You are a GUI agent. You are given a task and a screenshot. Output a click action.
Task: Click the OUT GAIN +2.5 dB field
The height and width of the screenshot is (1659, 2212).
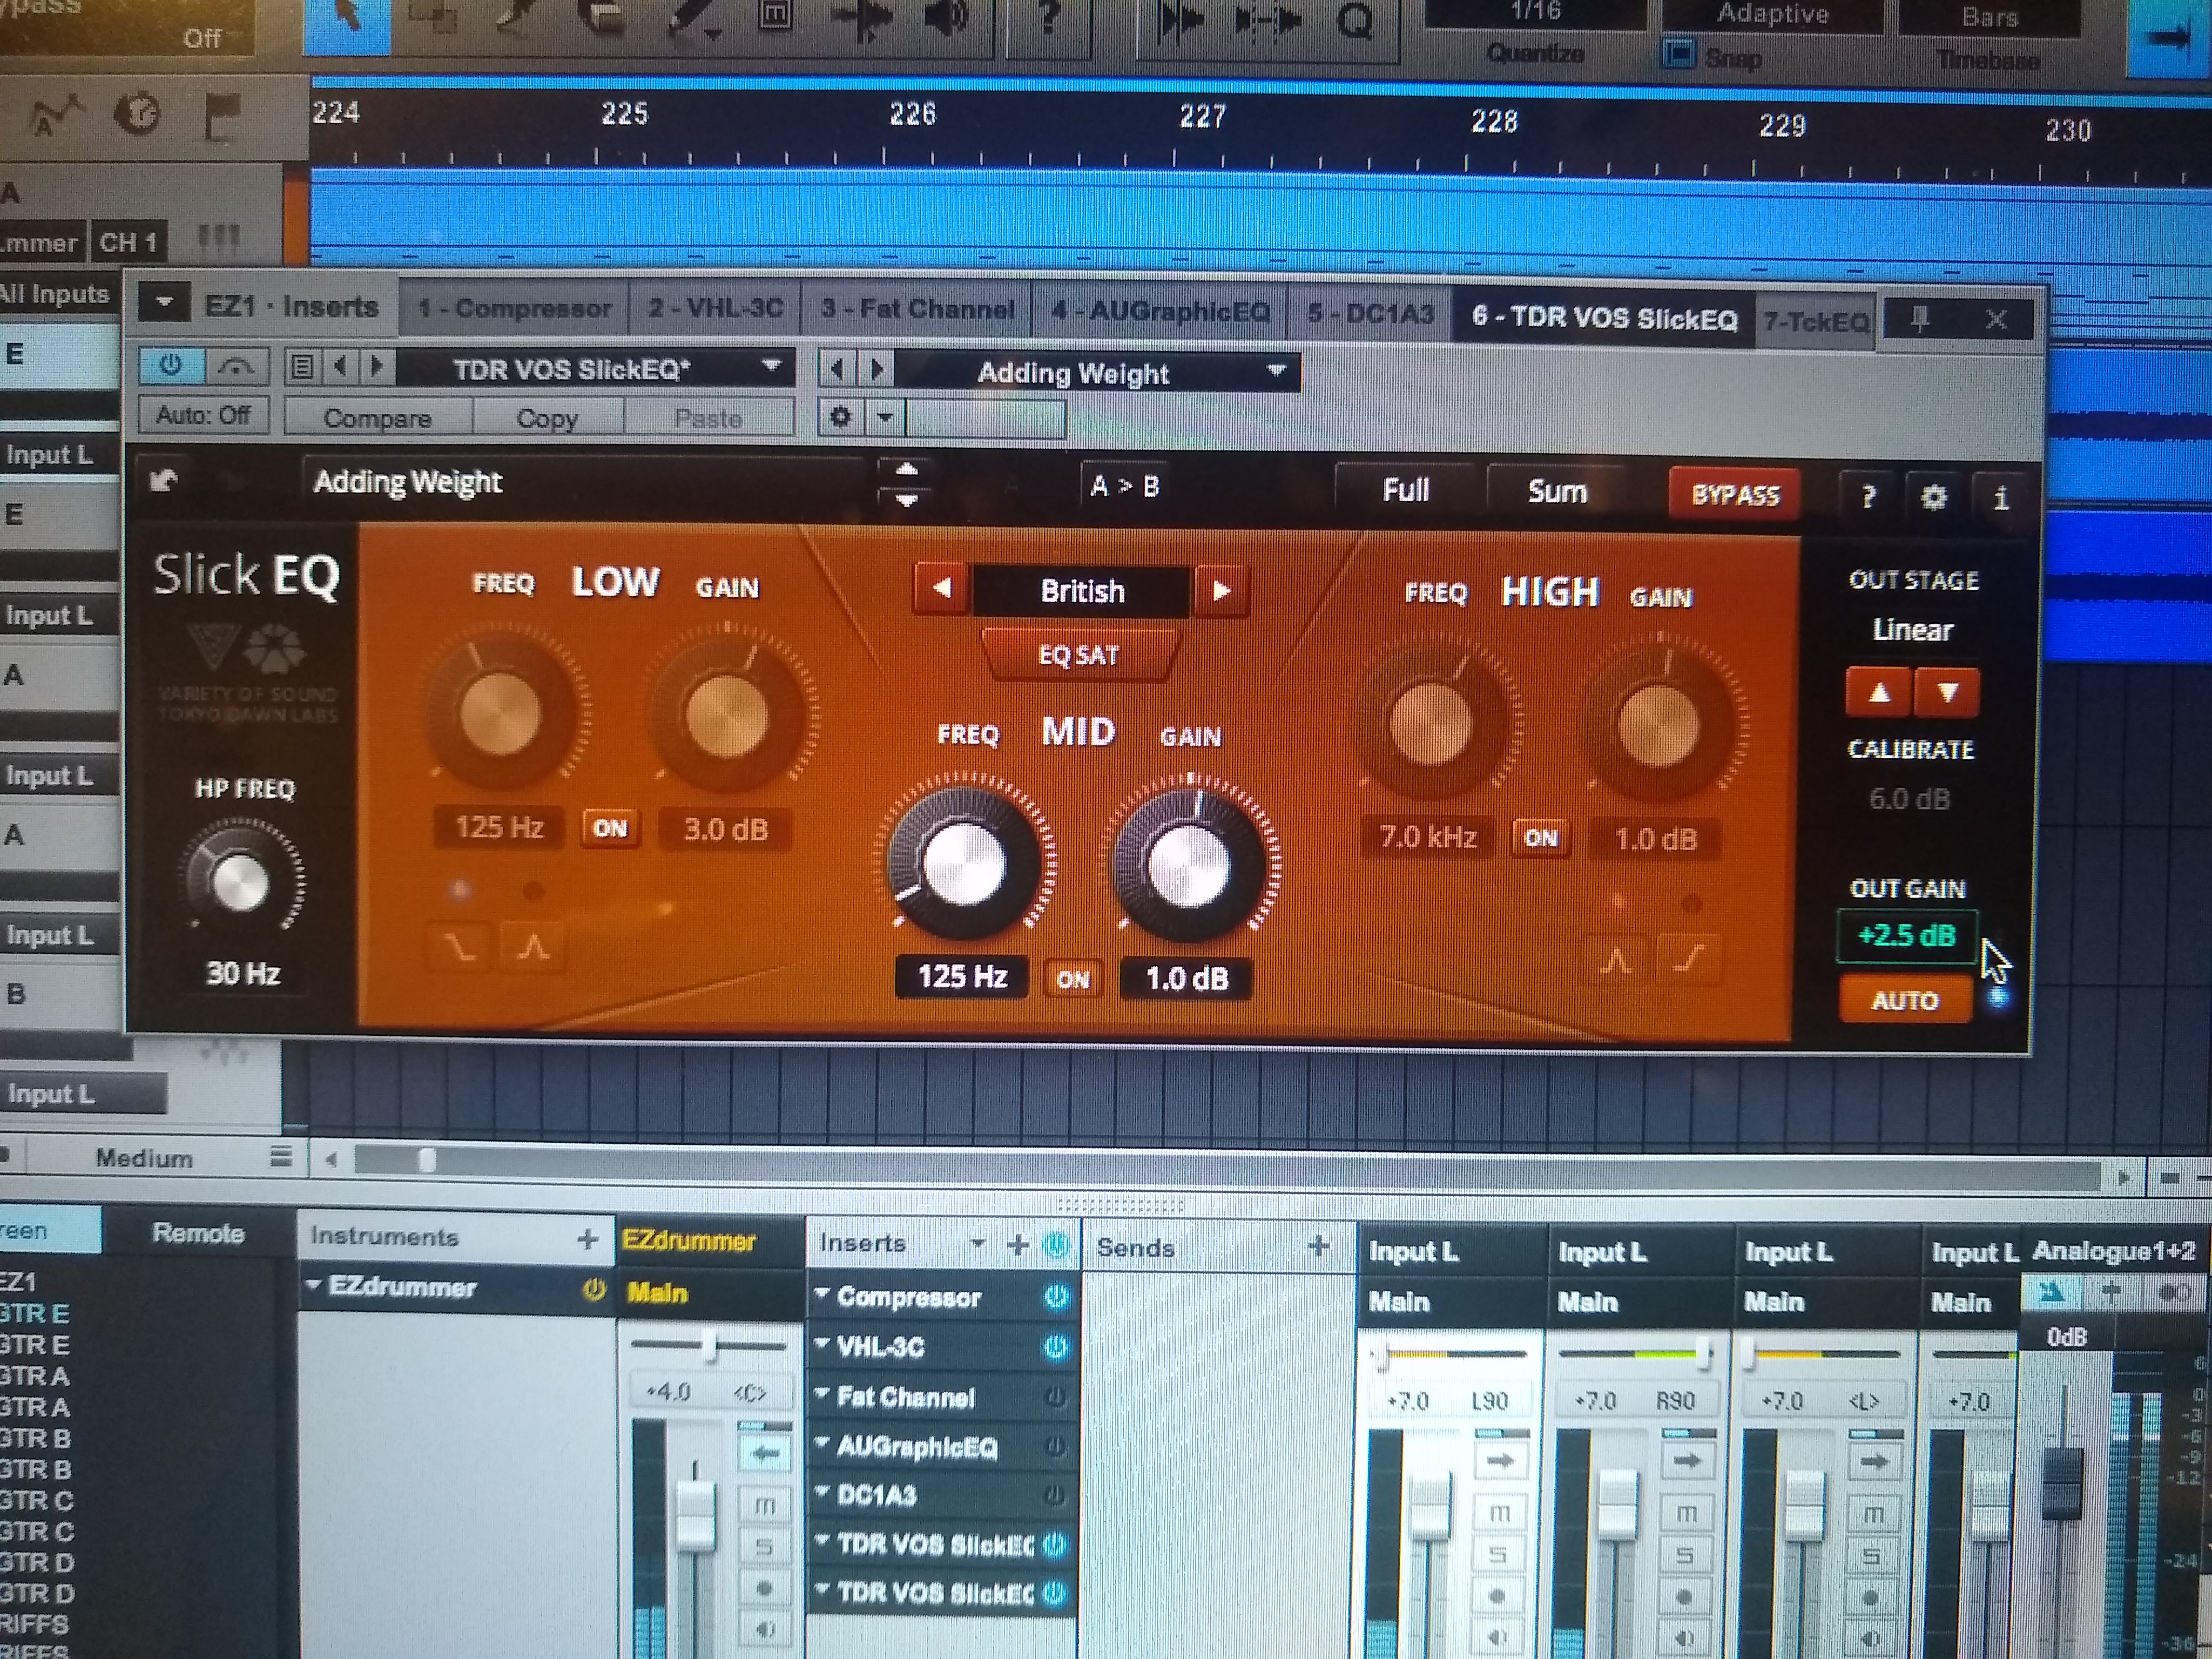[x=1907, y=936]
